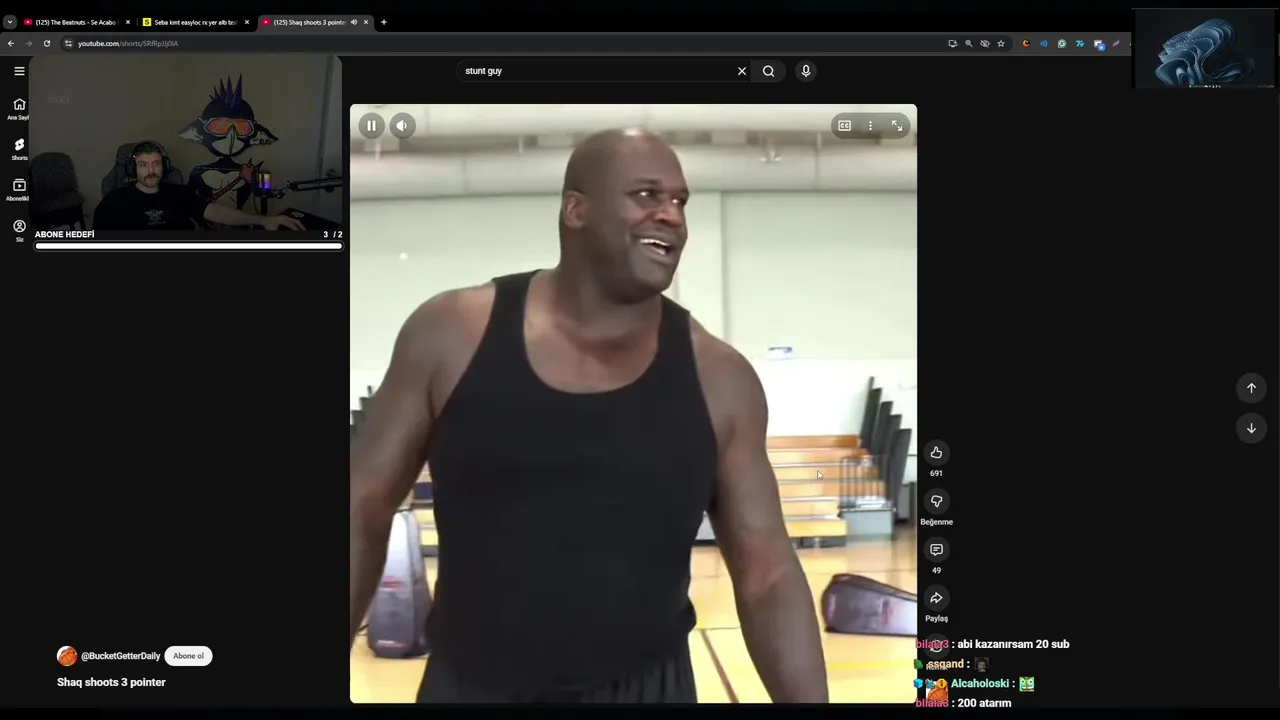Go forward in browser history
This screenshot has width=1280, height=720.
(x=29, y=44)
